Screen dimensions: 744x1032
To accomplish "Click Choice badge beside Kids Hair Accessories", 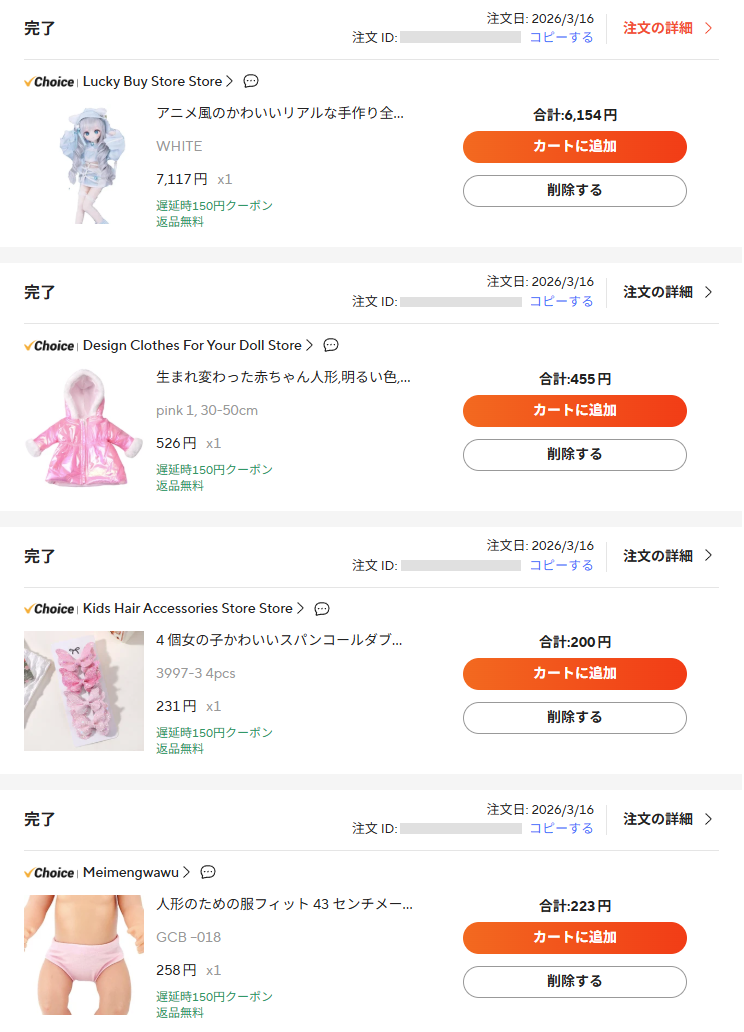I will point(49,609).
